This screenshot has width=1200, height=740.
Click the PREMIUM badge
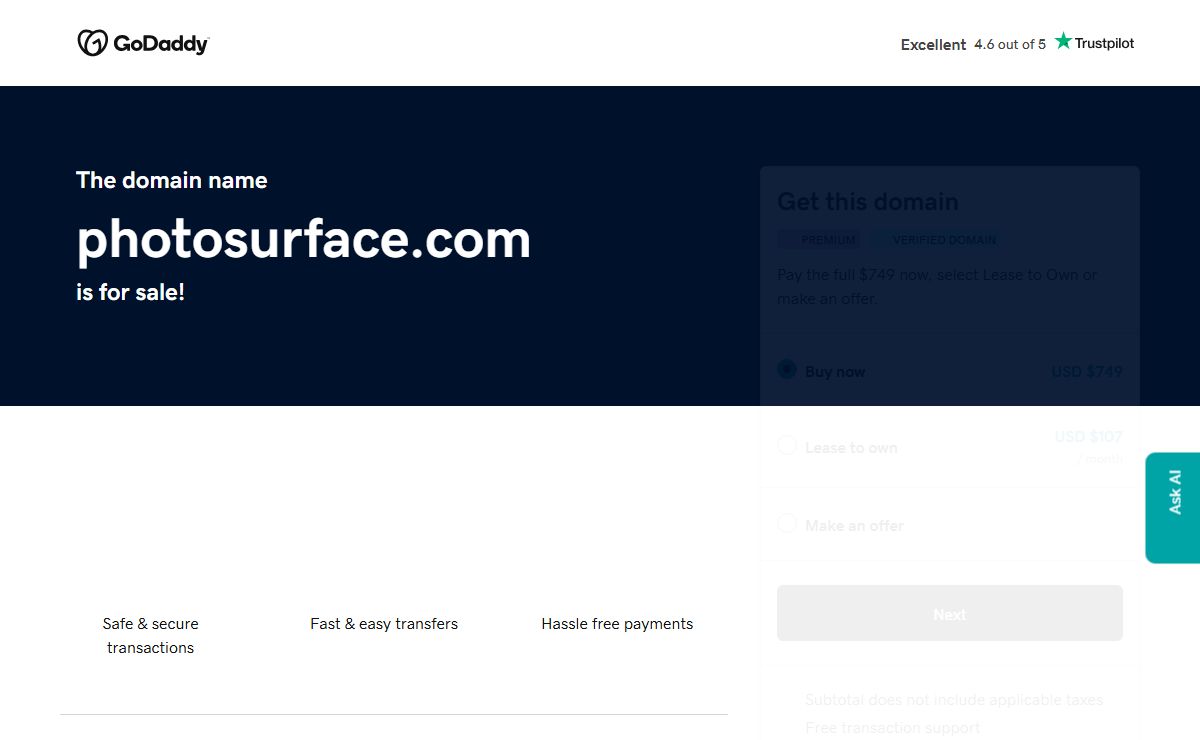coord(819,240)
